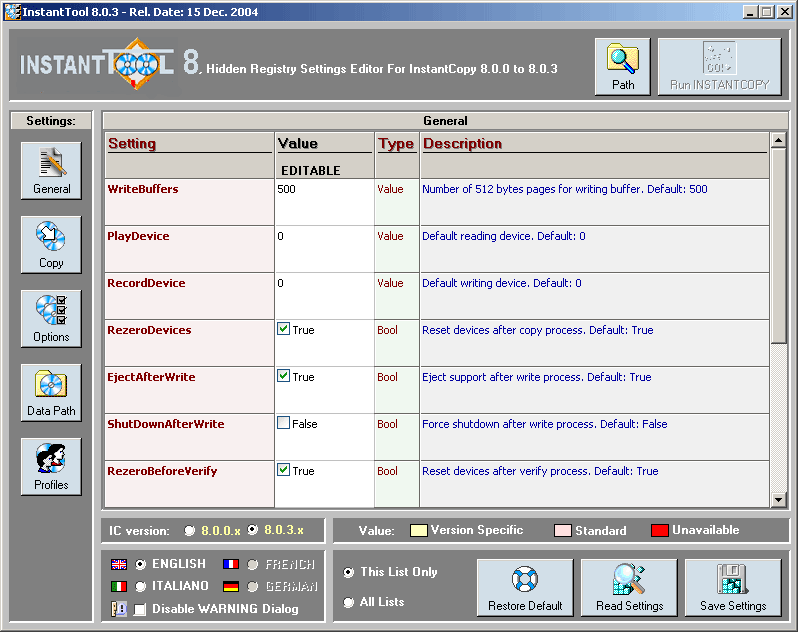Click the Setting column header
This screenshot has width=798, height=632.
(x=132, y=144)
